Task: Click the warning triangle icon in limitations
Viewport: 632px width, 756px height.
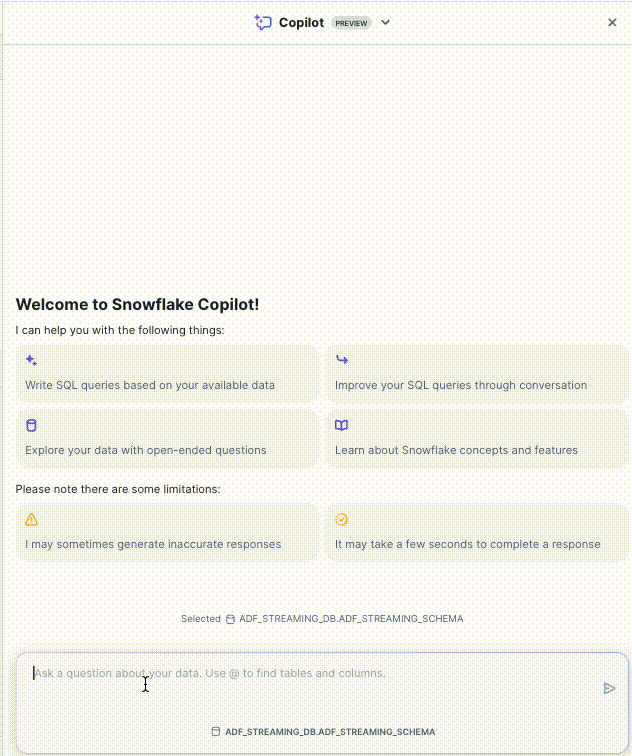Action: 31,519
